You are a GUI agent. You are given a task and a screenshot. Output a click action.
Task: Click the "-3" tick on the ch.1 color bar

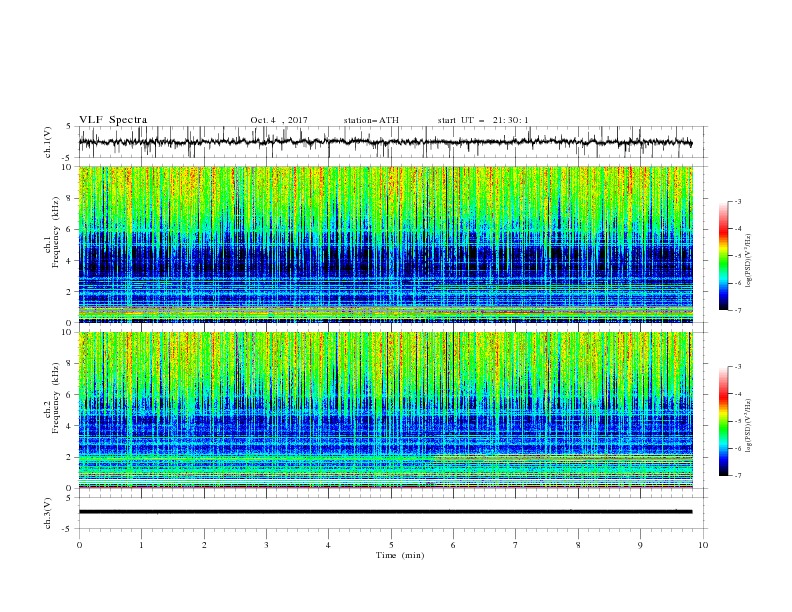[737, 201]
